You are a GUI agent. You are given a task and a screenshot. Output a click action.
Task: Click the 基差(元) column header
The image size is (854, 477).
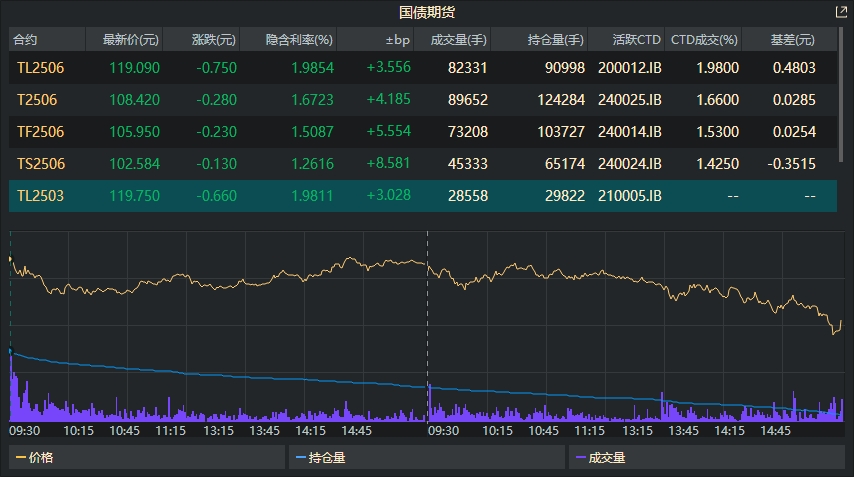pyautogui.click(x=794, y=40)
